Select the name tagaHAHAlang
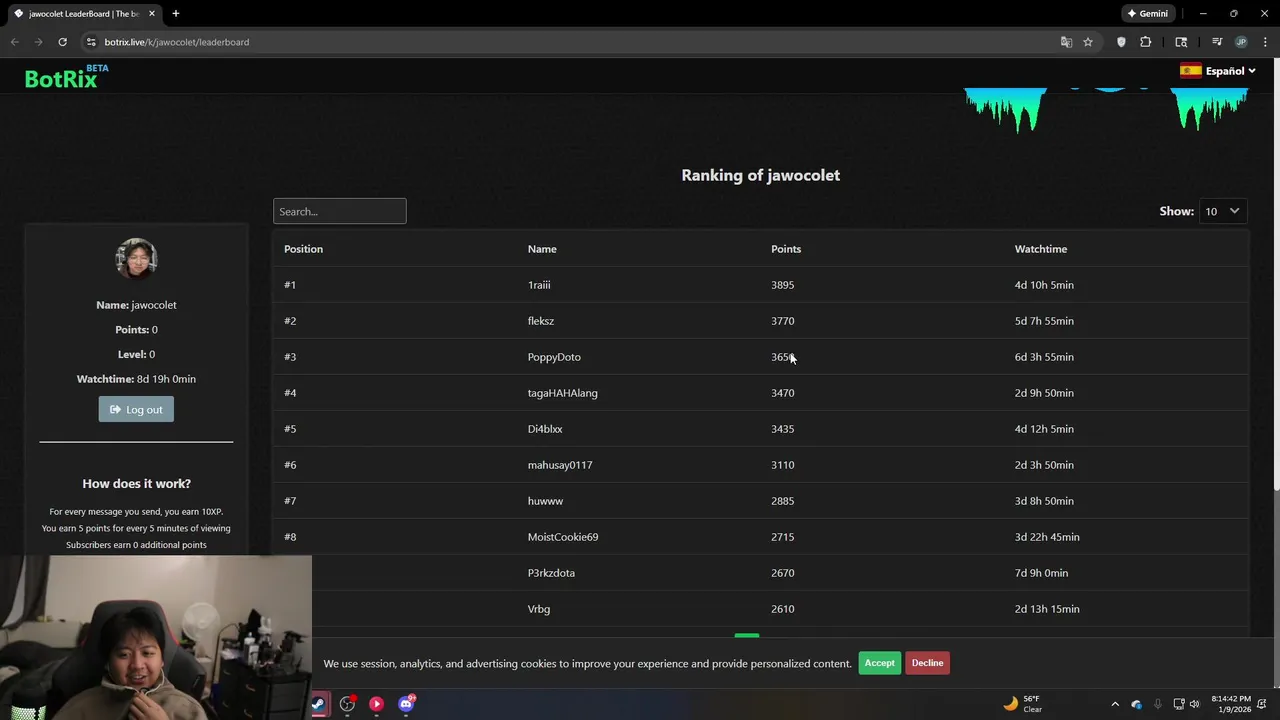 [x=563, y=393]
